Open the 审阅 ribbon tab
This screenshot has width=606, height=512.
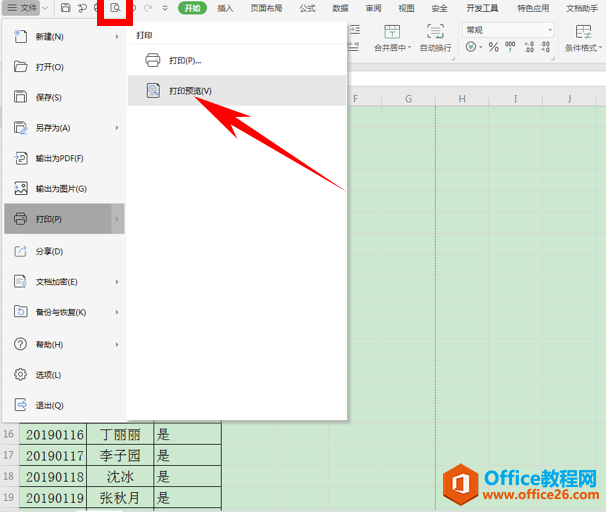click(x=373, y=8)
